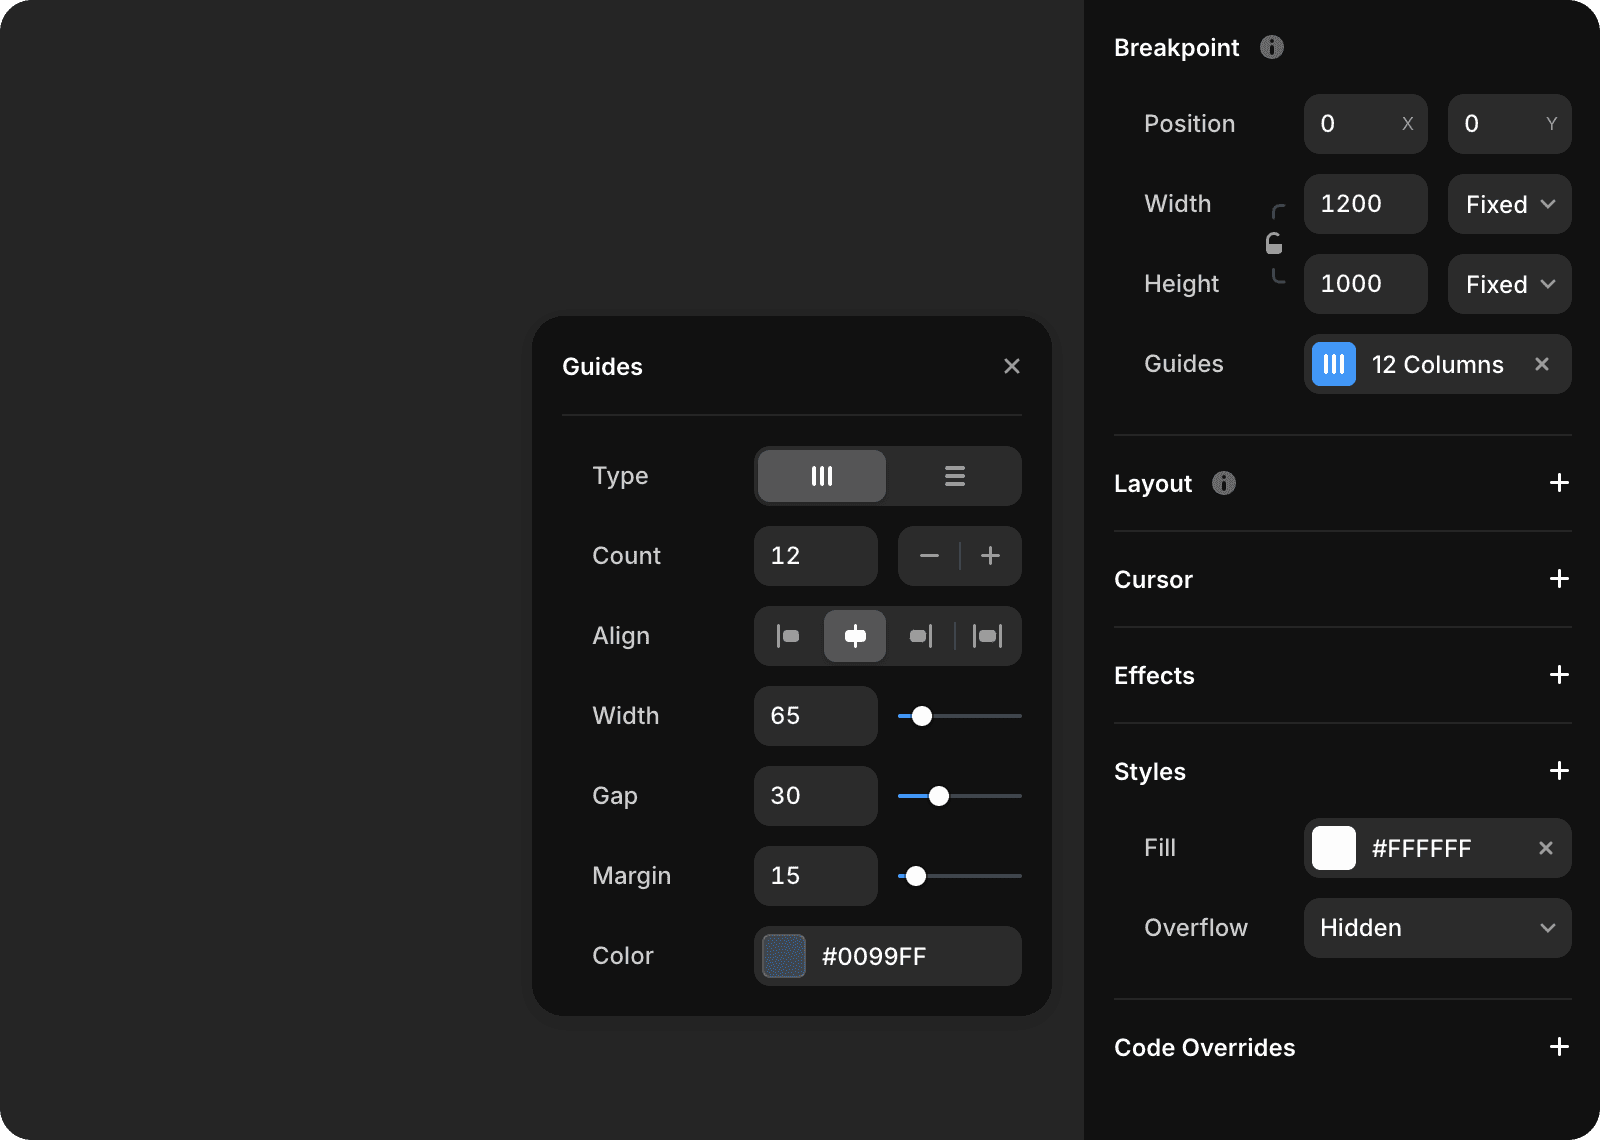Toggle the width-height aspect ratio lock
1600x1140 pixels.
[1274, 244]
